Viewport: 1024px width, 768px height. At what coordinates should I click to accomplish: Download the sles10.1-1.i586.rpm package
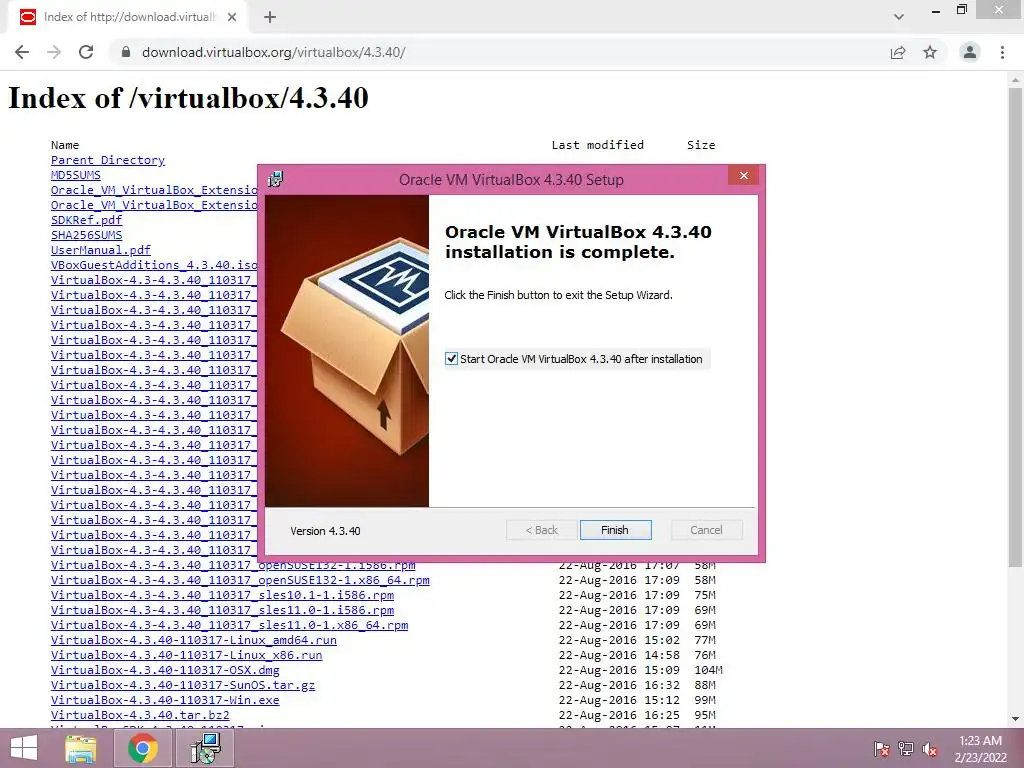pyautogui.click(x=223, y=595)
